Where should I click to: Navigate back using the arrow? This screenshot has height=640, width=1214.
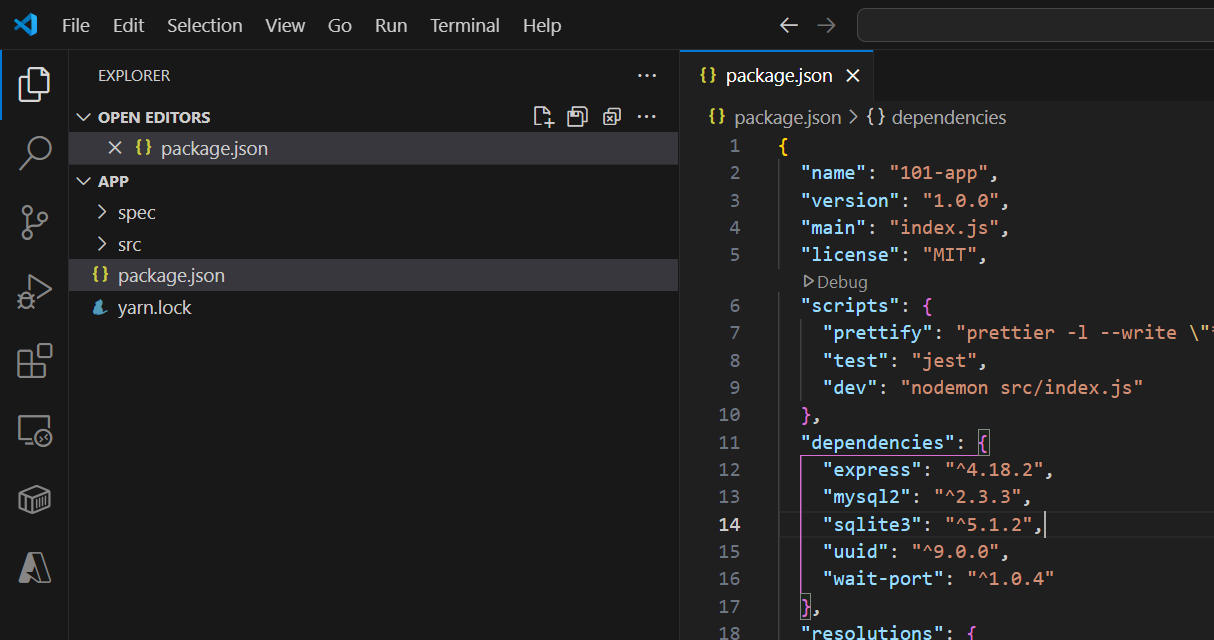click(x=788, y=25)
